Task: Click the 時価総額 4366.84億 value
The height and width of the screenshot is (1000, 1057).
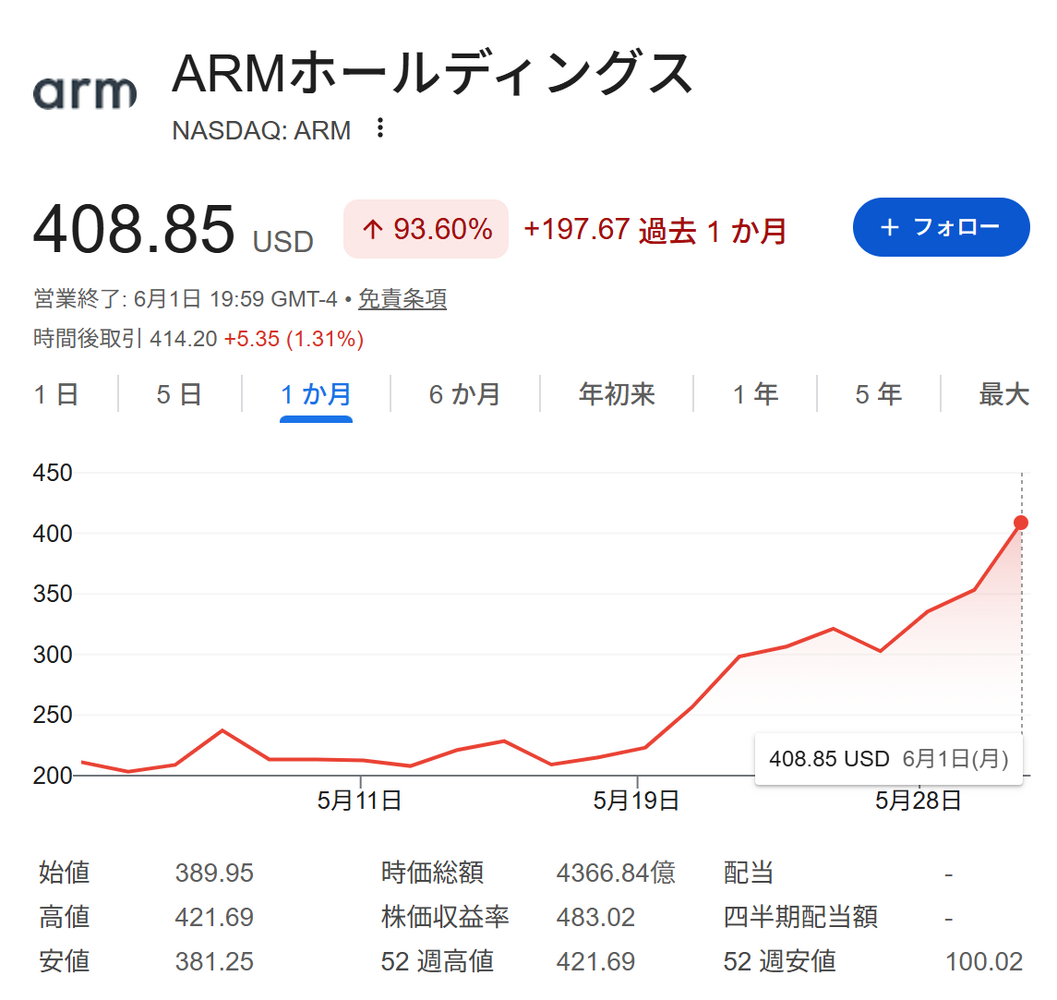Action: click(x=615, y=873)
